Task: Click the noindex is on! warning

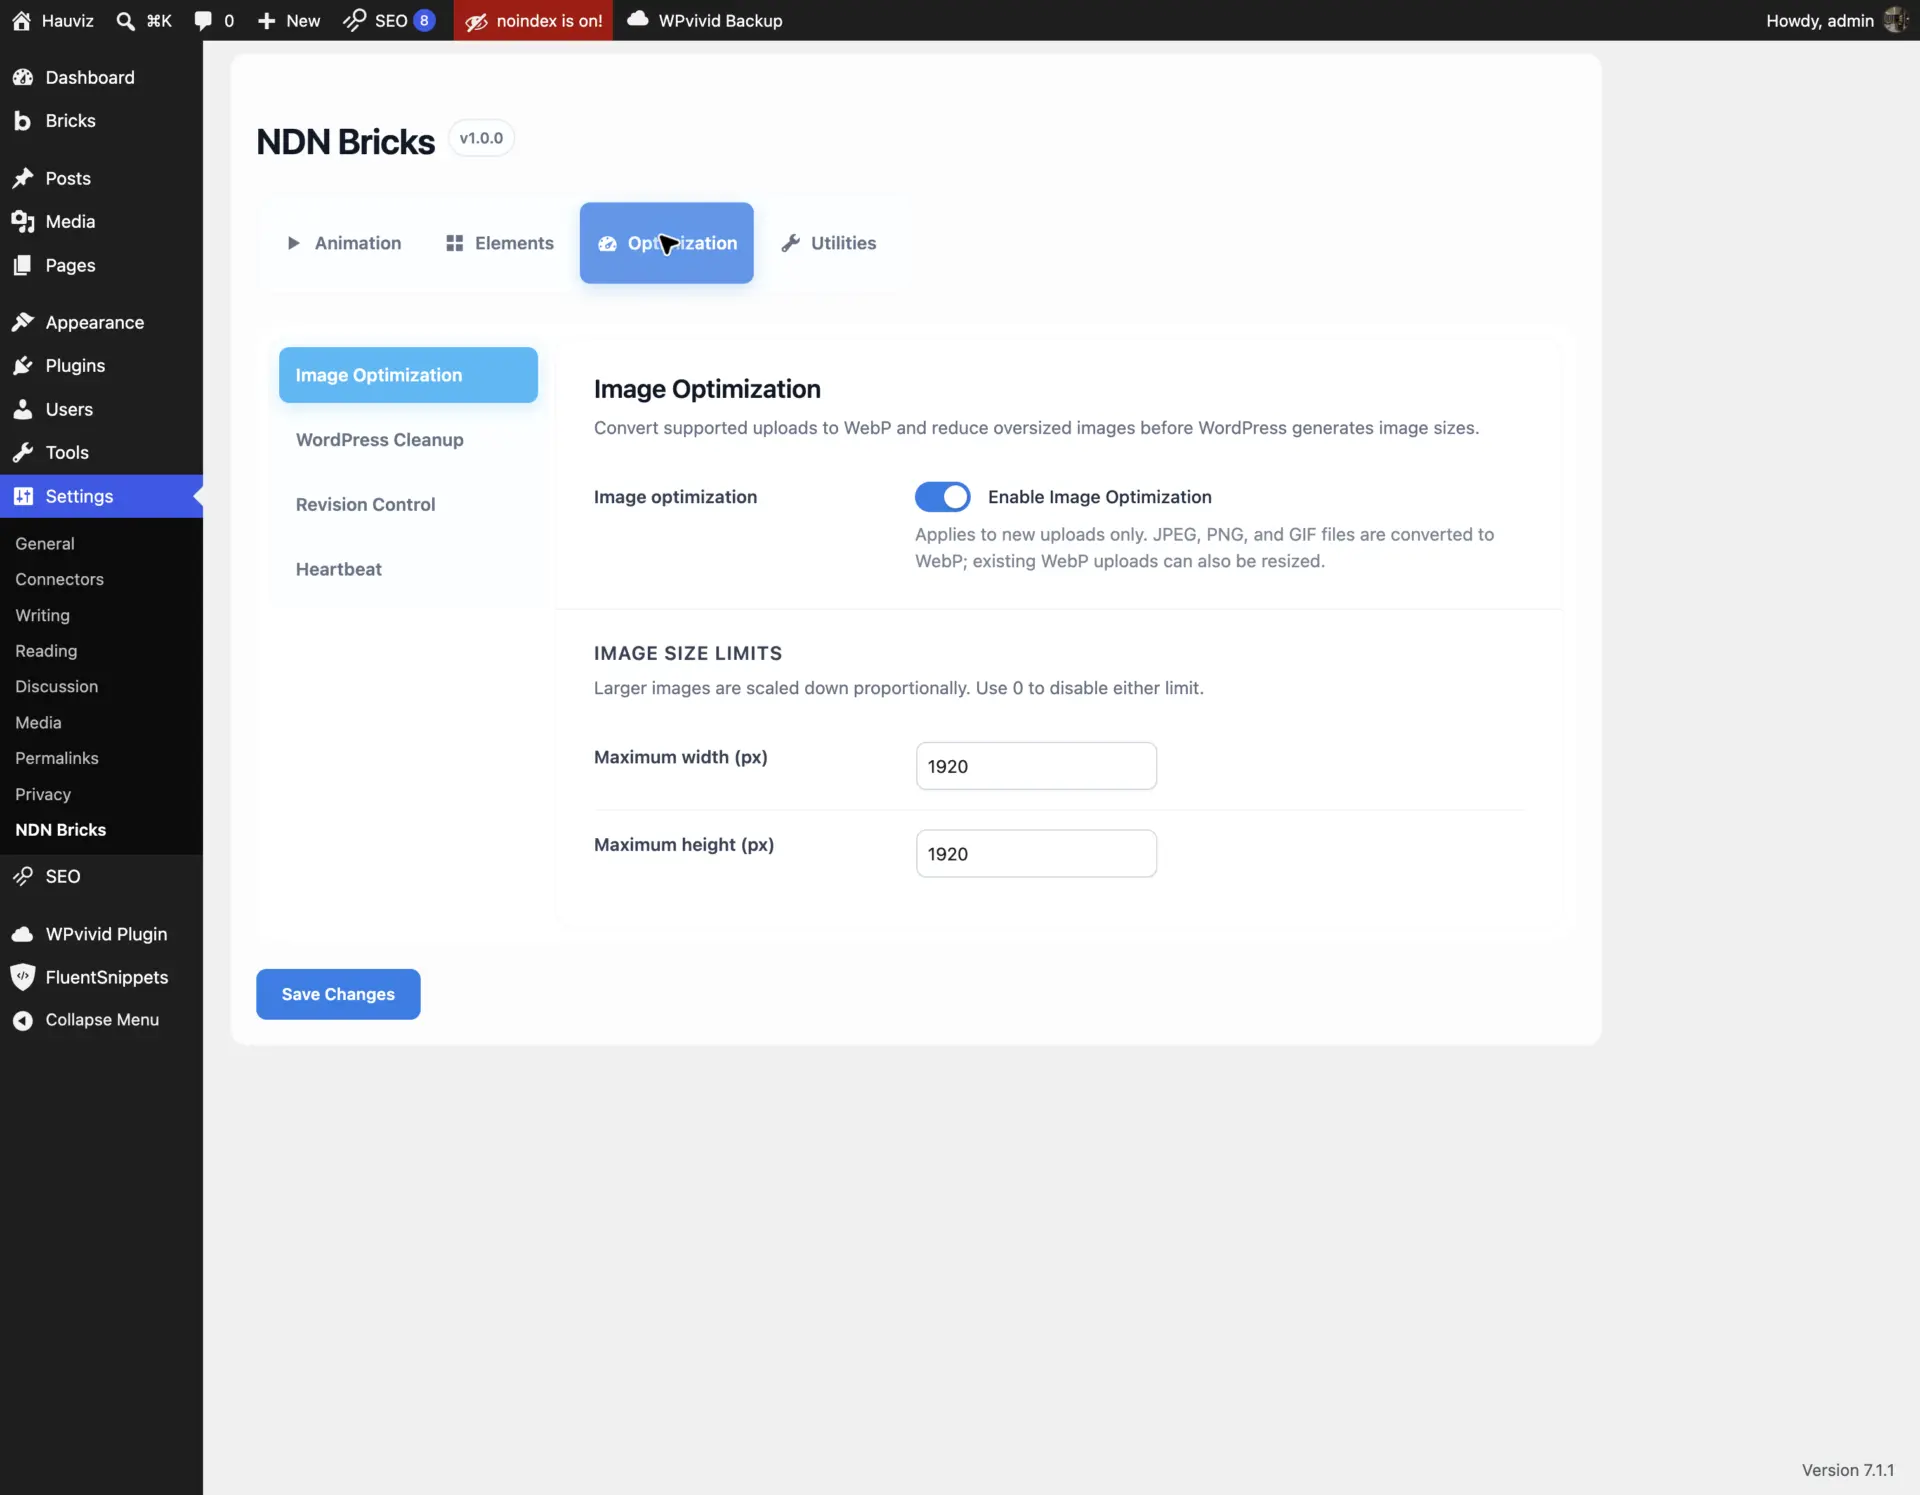Action: (533, 20)
